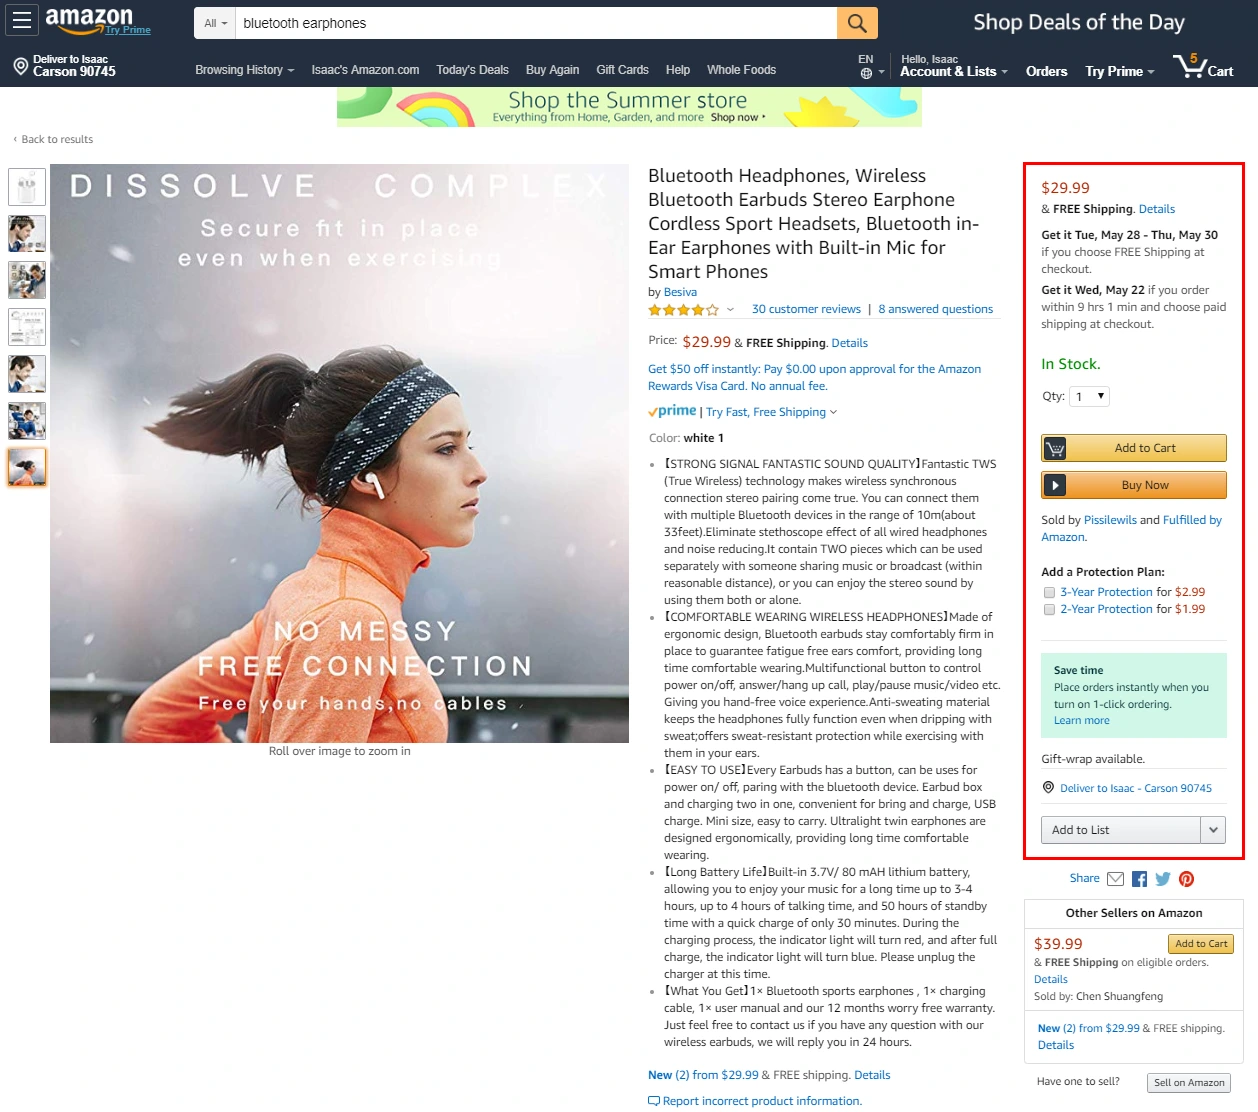Select sixth product thumbnail
Screen dimensions: 1258x1112
tap(27, 421)
